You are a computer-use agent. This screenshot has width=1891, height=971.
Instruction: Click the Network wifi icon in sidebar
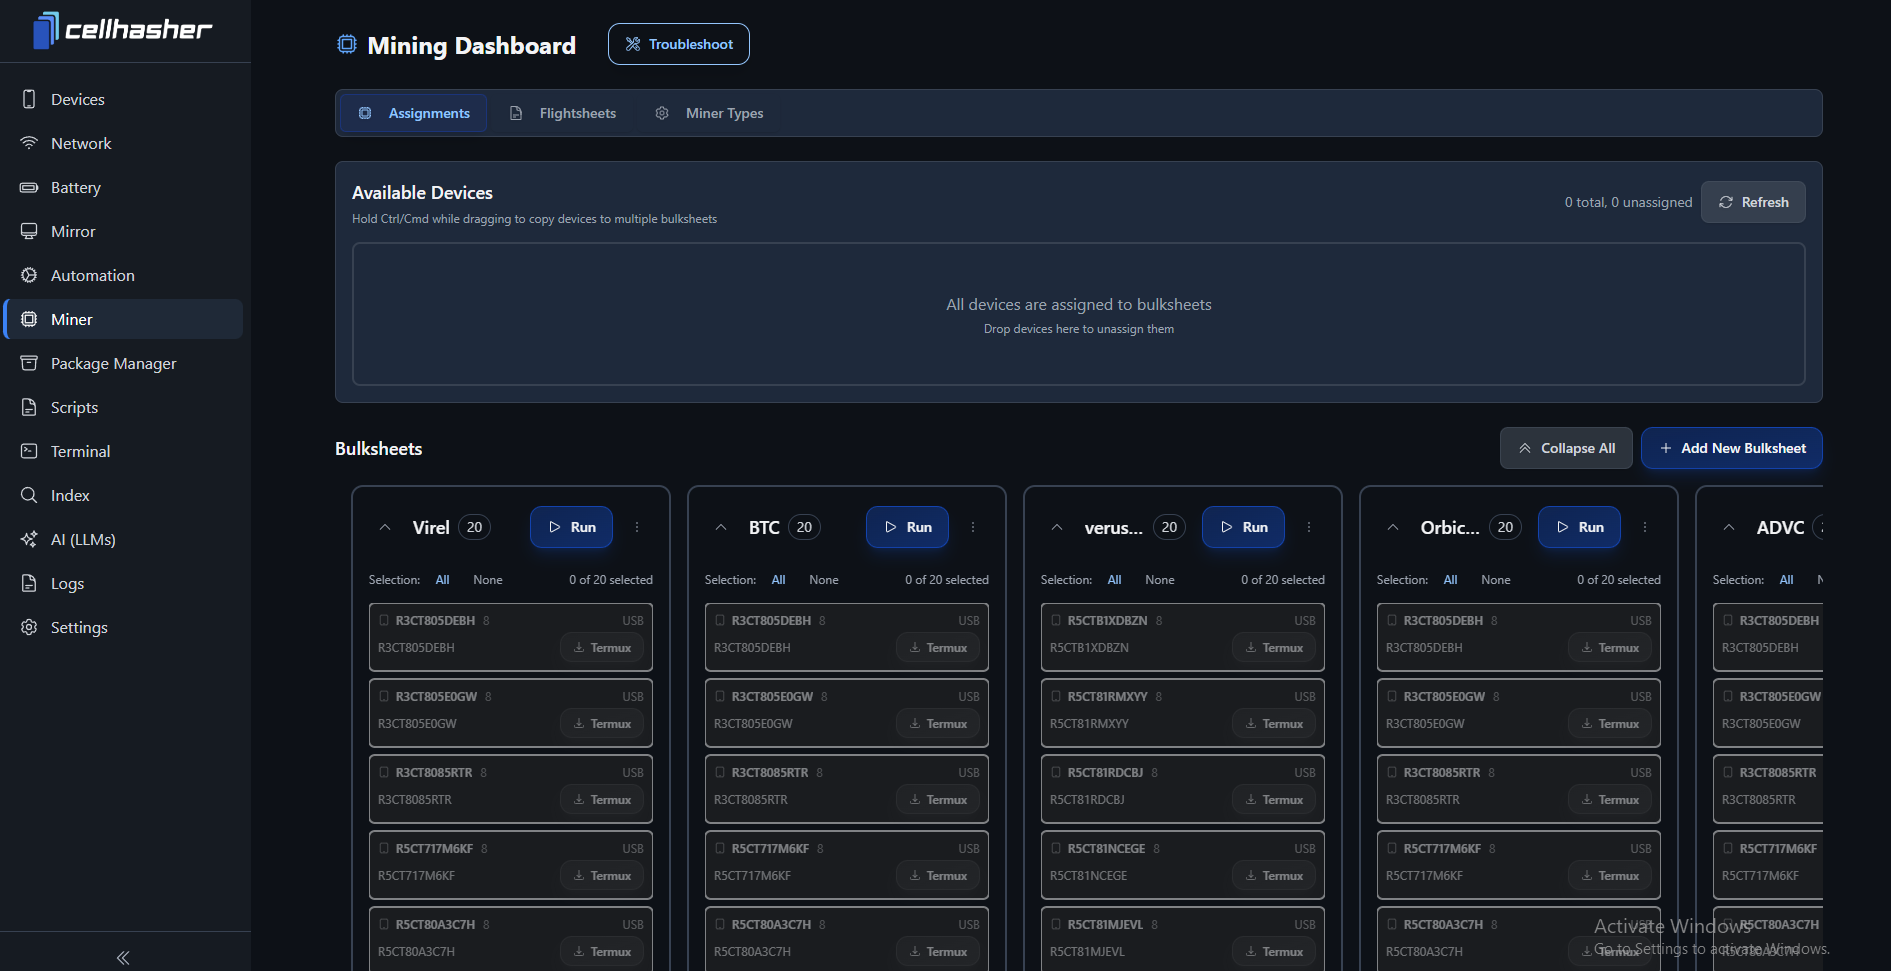tap(29, 144)
